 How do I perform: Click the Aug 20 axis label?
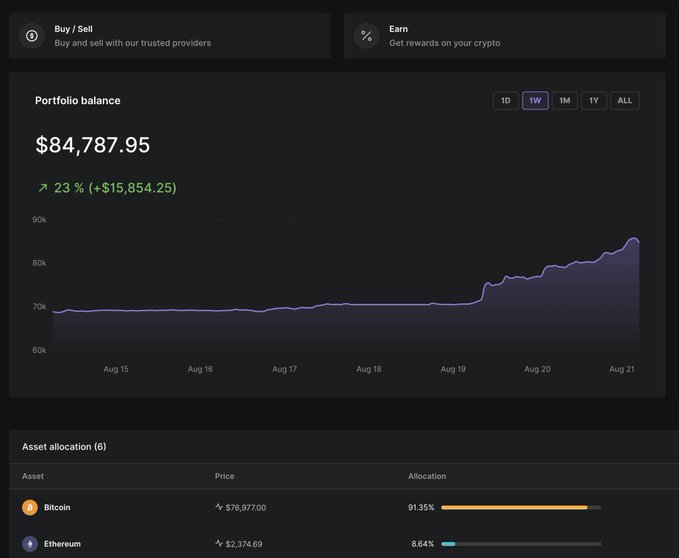click(537, 369)
